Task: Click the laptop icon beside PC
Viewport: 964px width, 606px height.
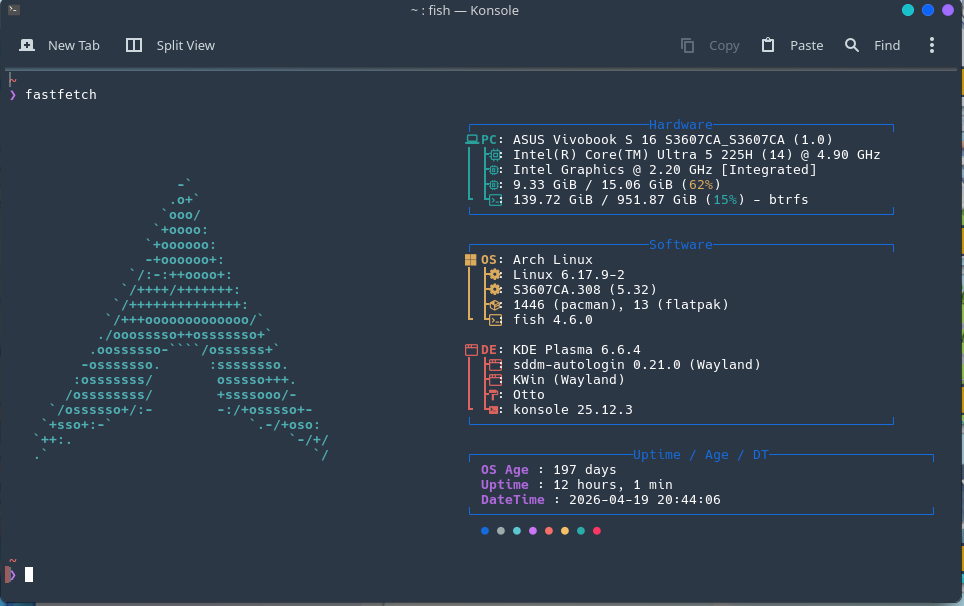Action: [x=472, y=140]
